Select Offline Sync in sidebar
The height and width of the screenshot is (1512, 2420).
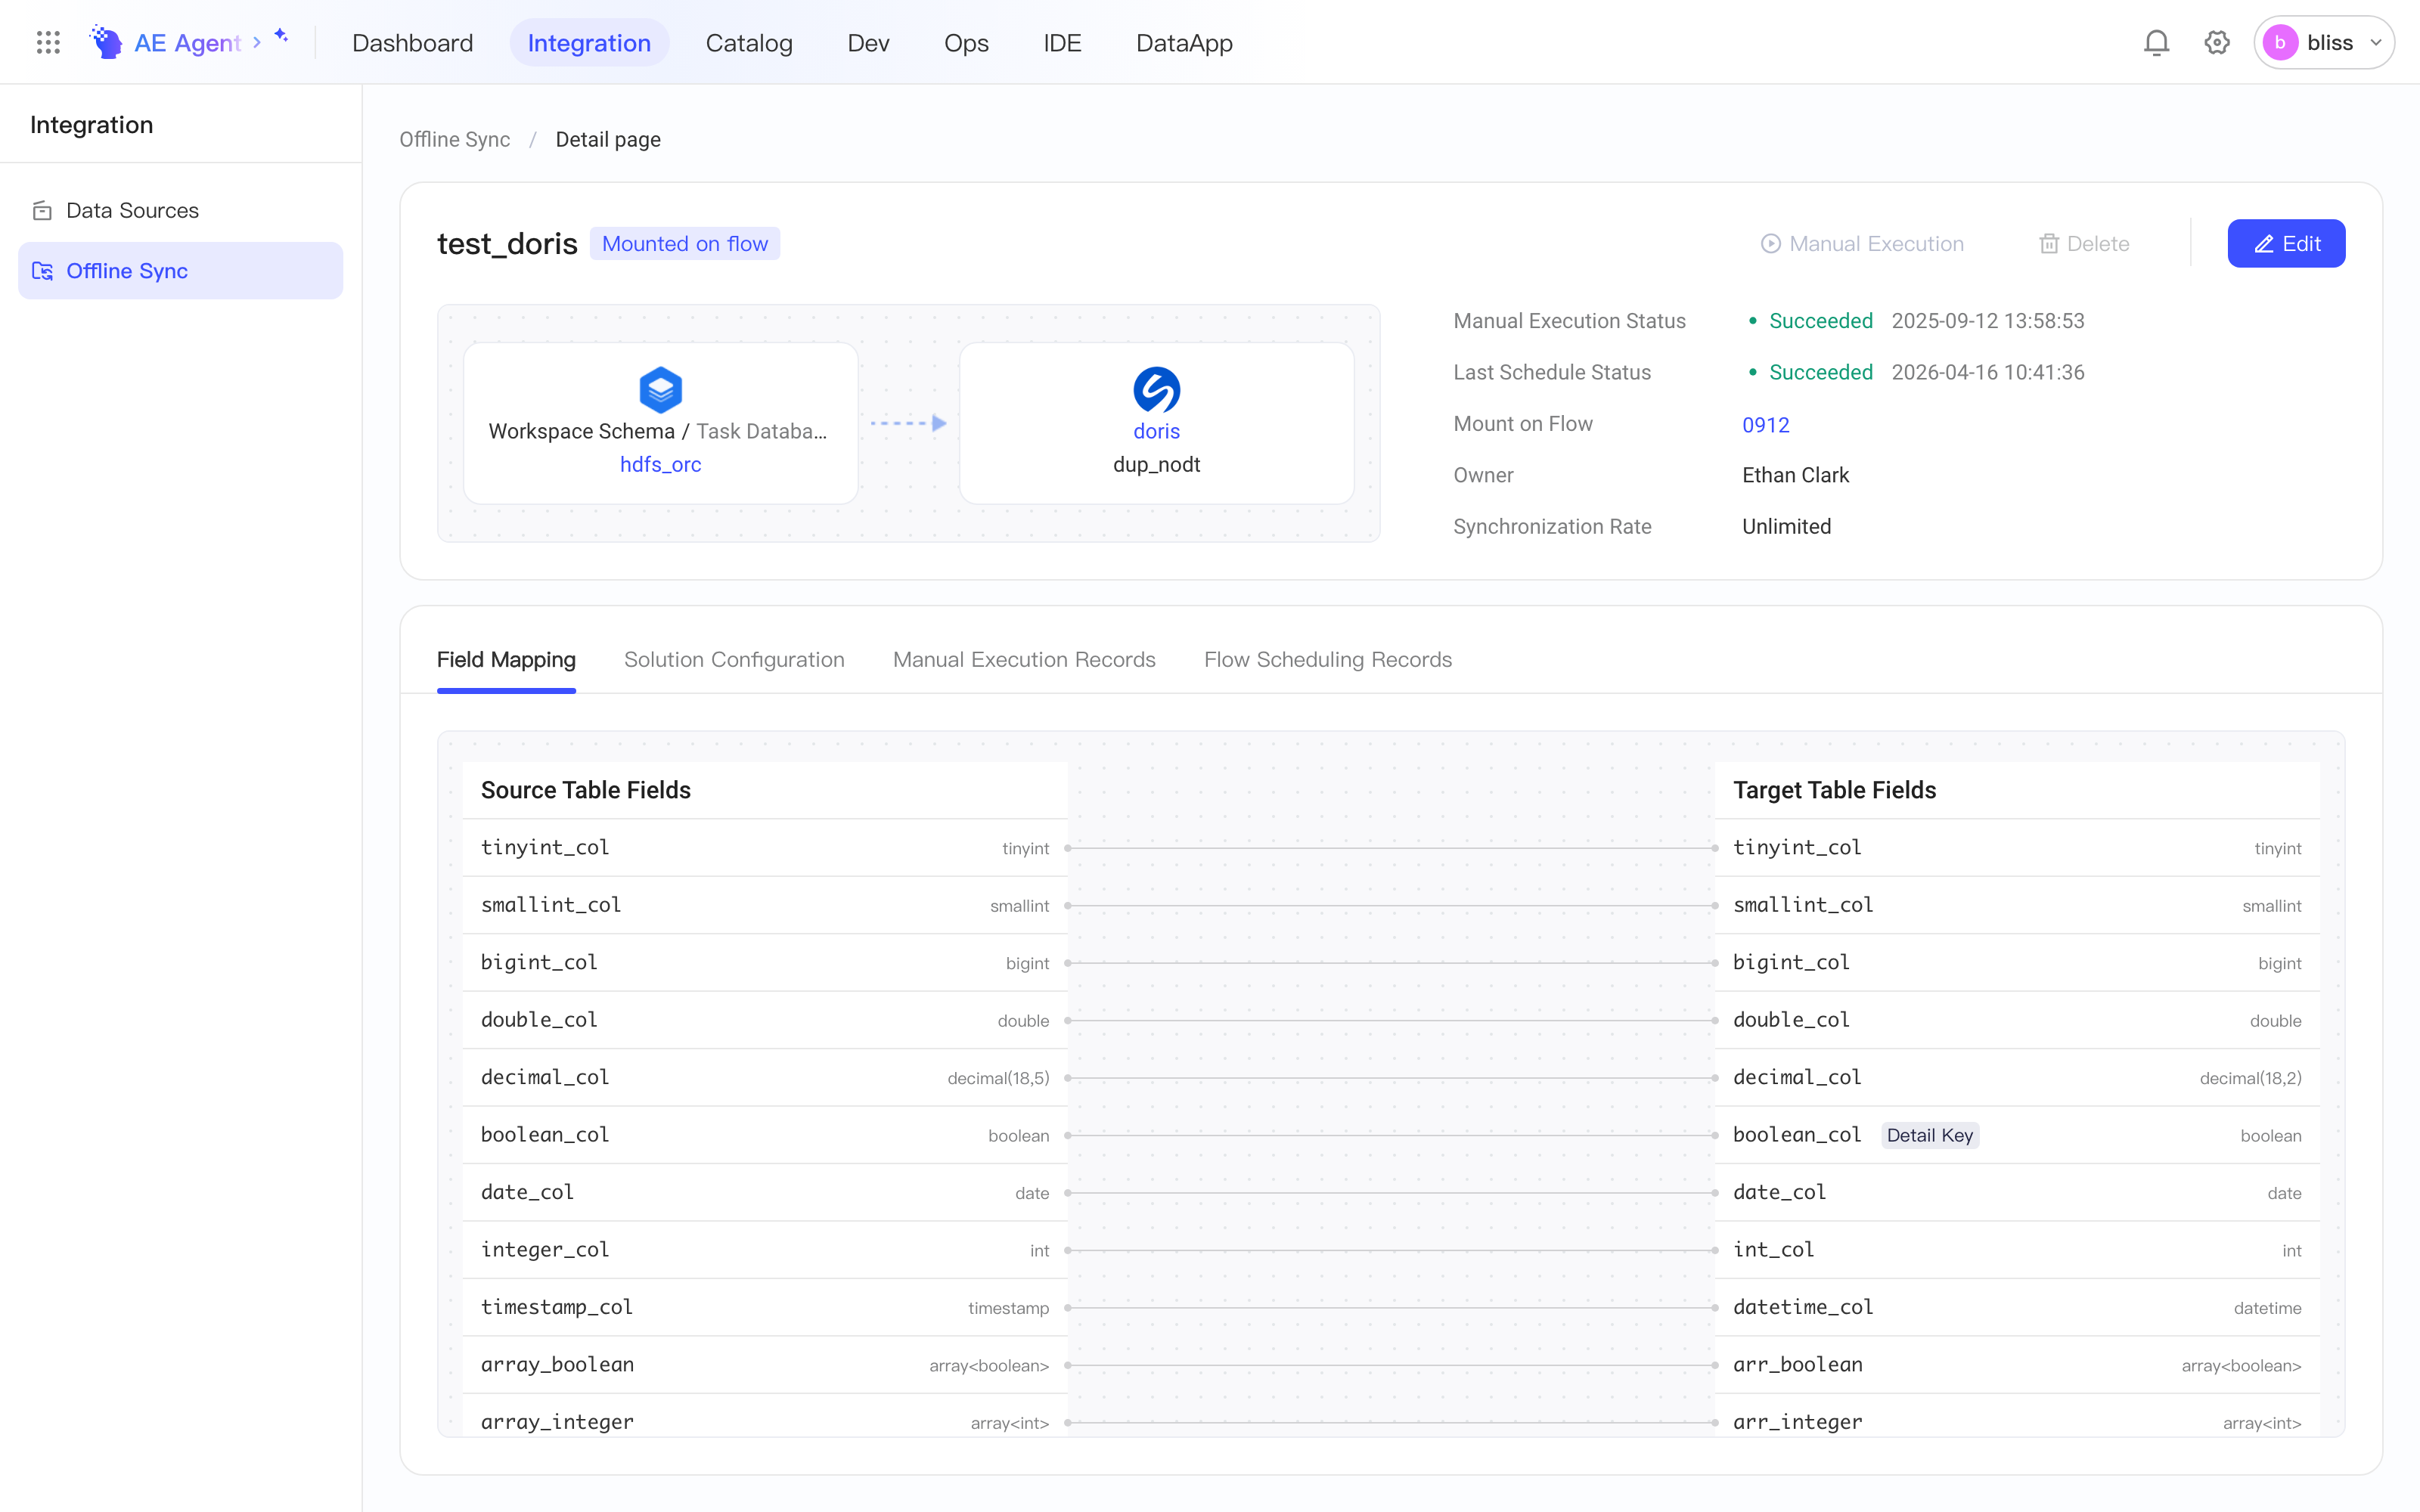click(x=180, y=271)
